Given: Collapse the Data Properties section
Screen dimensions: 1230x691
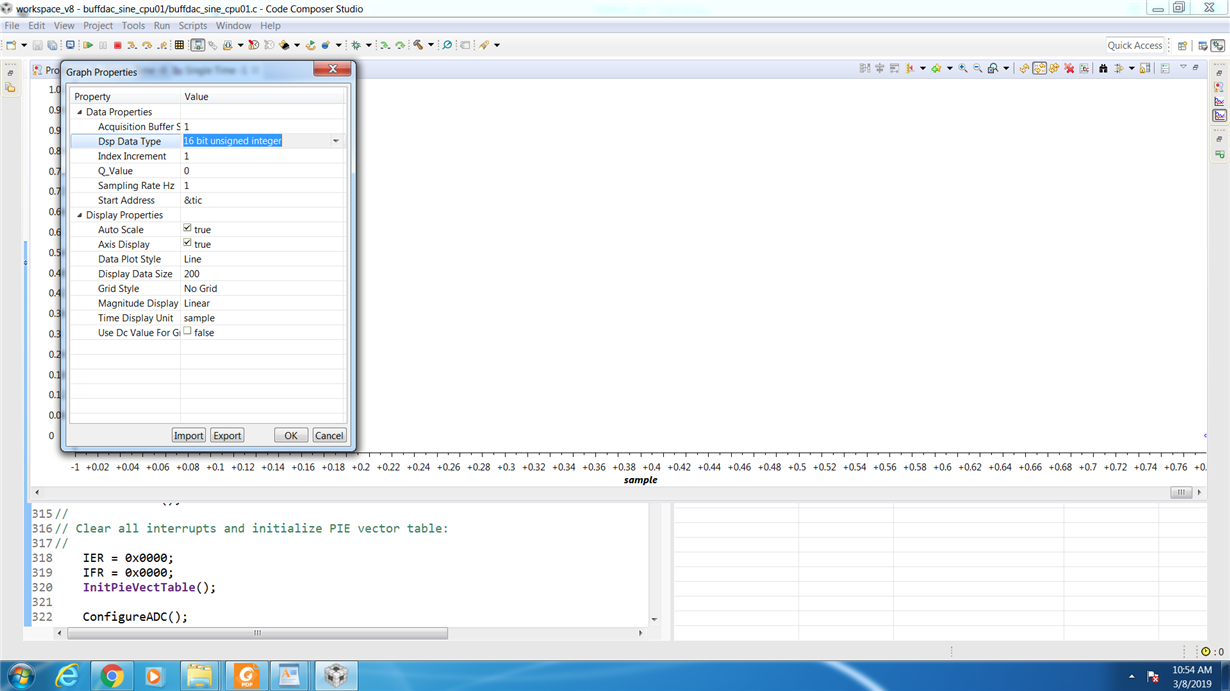Looking at the screenshot, I should point(78,111).
